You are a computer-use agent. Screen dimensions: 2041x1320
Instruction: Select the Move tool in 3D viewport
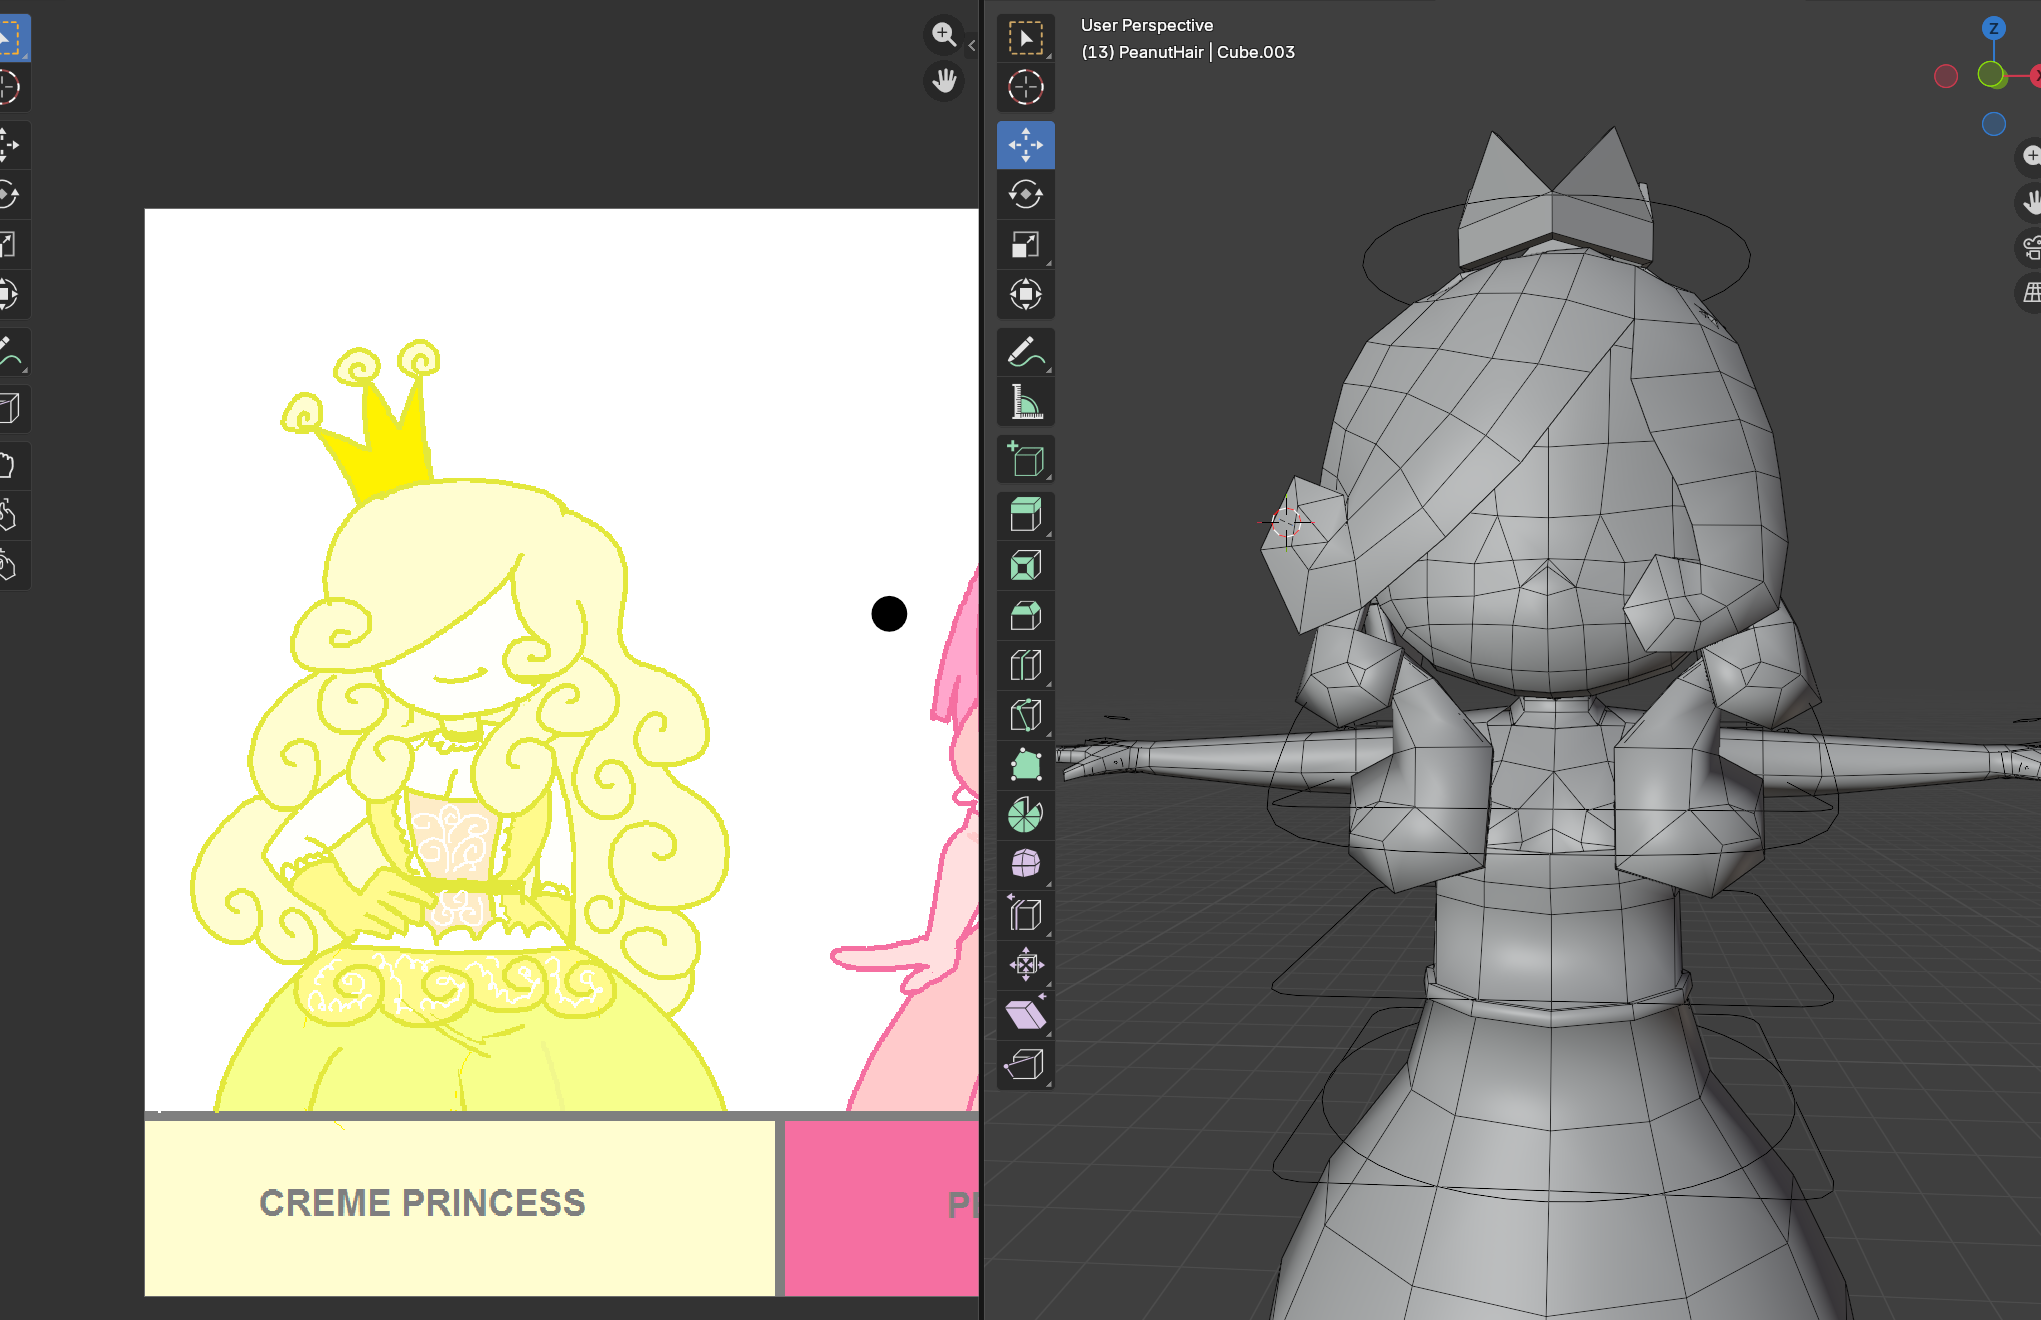[1025, 145]
